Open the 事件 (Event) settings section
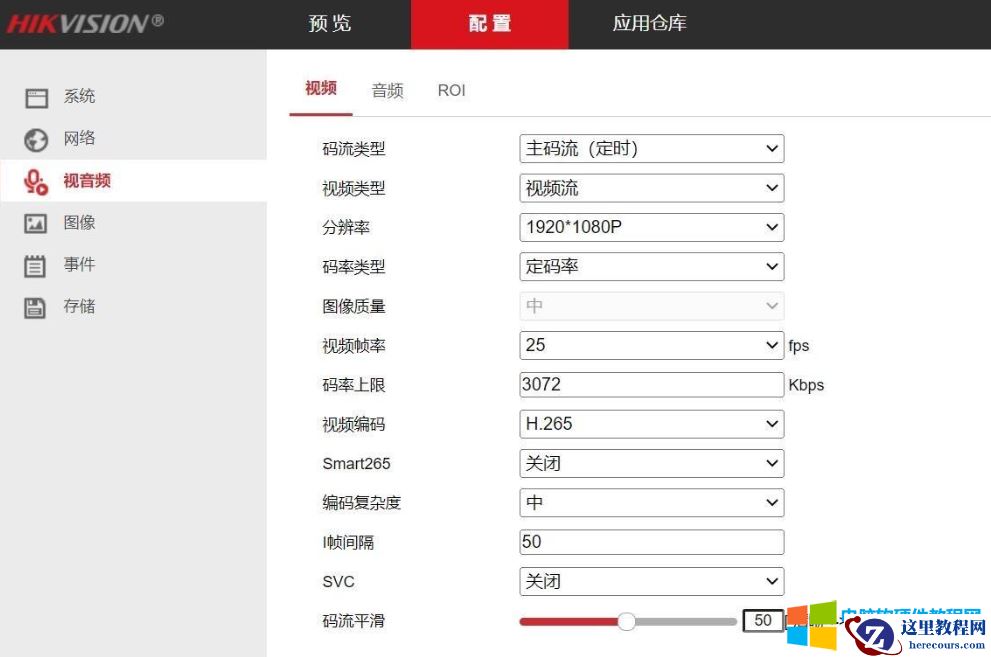Image resolution: width=991 pixels, height=657 pixels. point(78,264)
